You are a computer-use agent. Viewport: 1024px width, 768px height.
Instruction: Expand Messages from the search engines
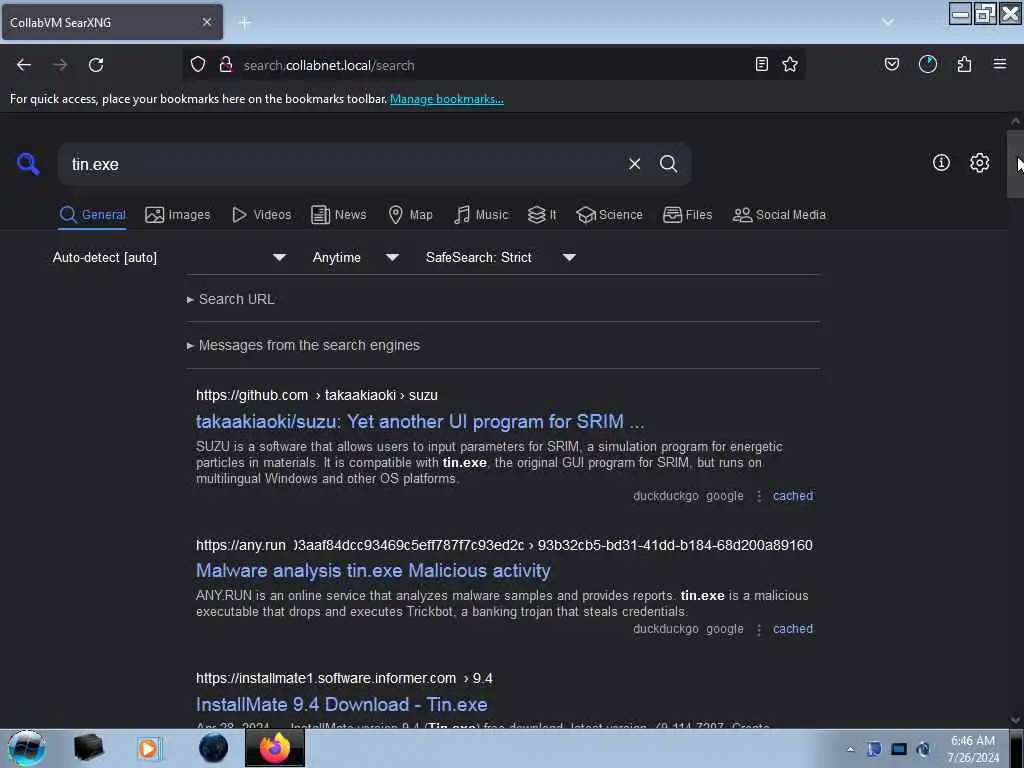[303, 345]
